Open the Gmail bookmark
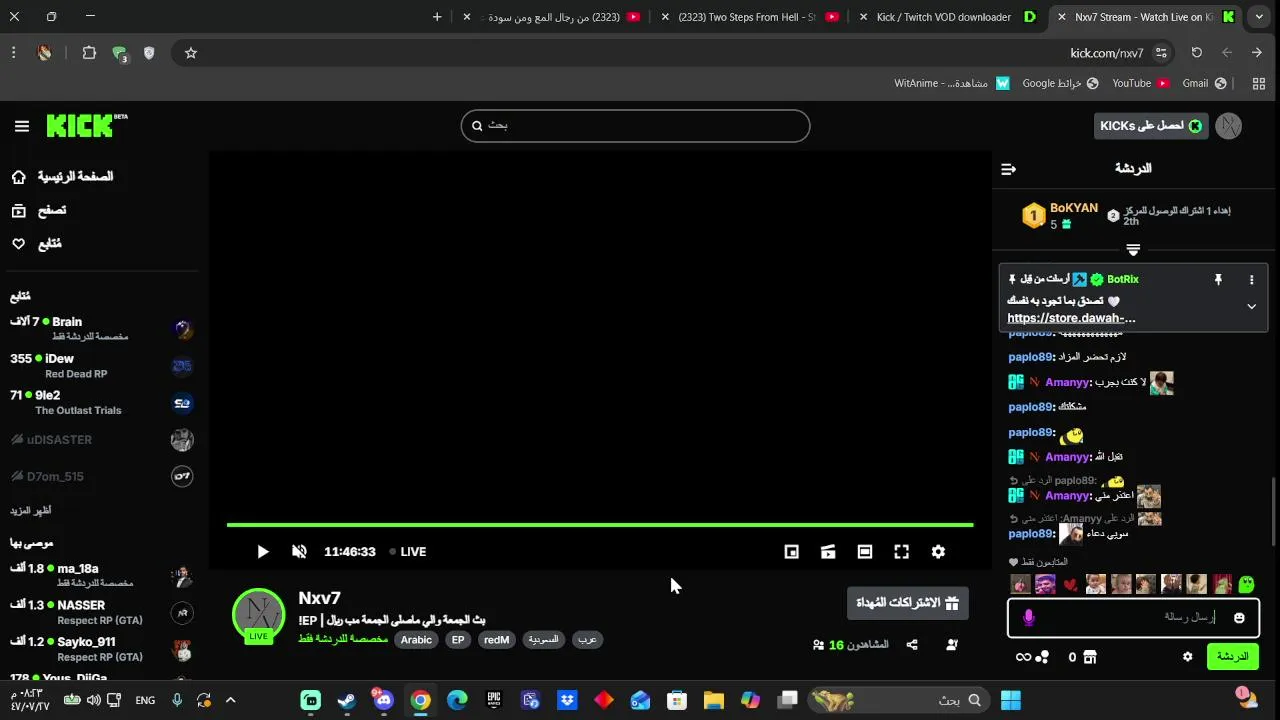The image size is (1280, 720). tap(1204, 84)
